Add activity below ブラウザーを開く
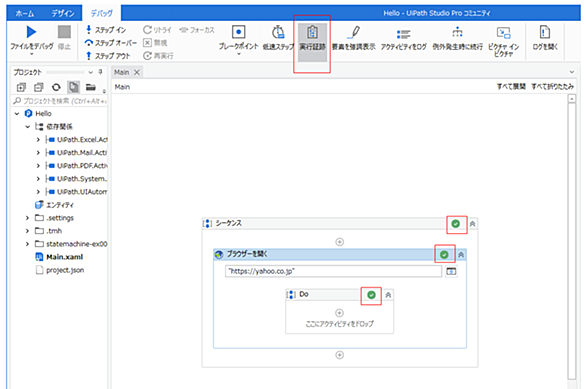The width and height of the screenshot is (586, 389). [339, 355]
